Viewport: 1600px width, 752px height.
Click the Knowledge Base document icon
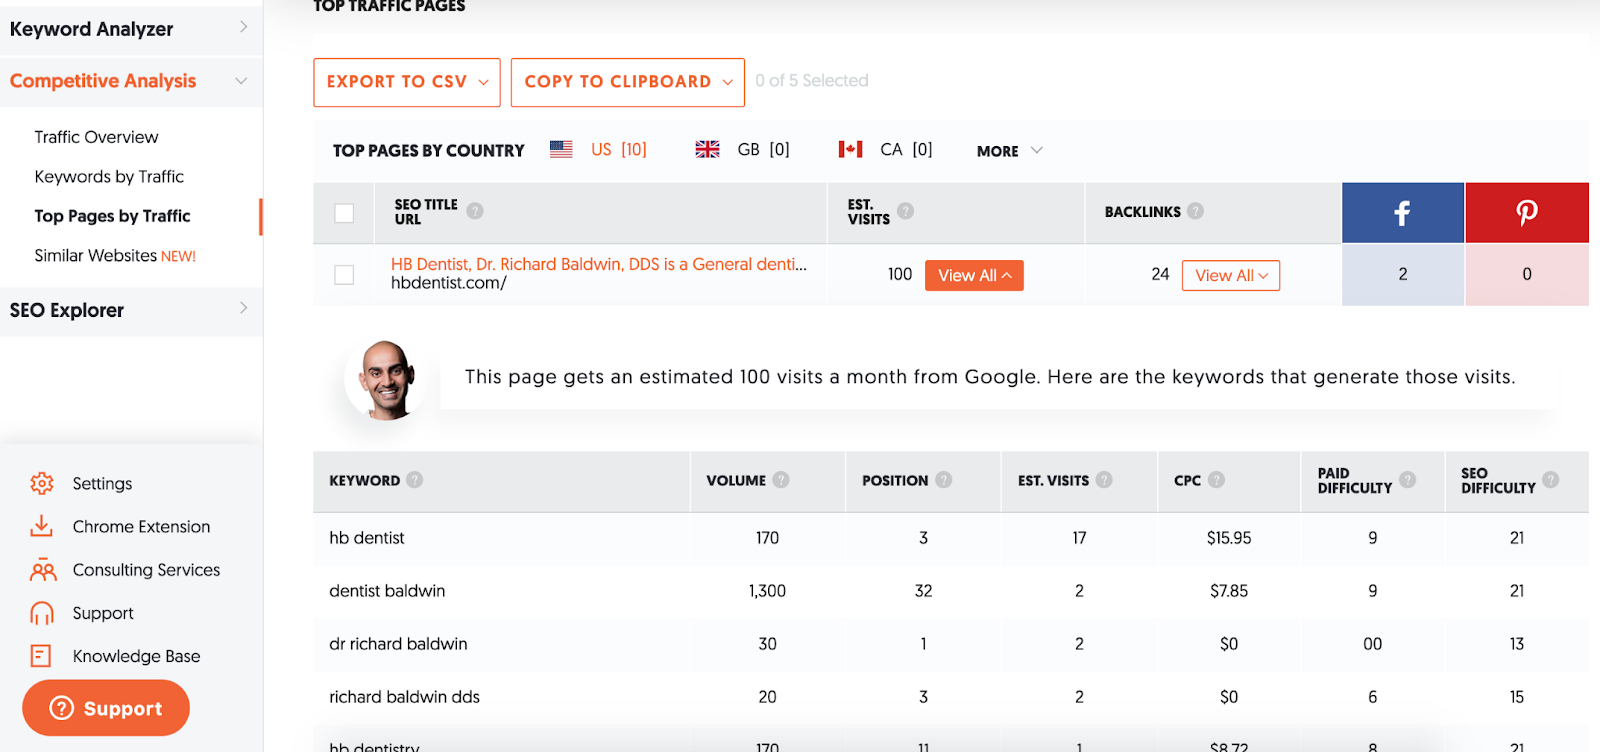pos(42,656)
